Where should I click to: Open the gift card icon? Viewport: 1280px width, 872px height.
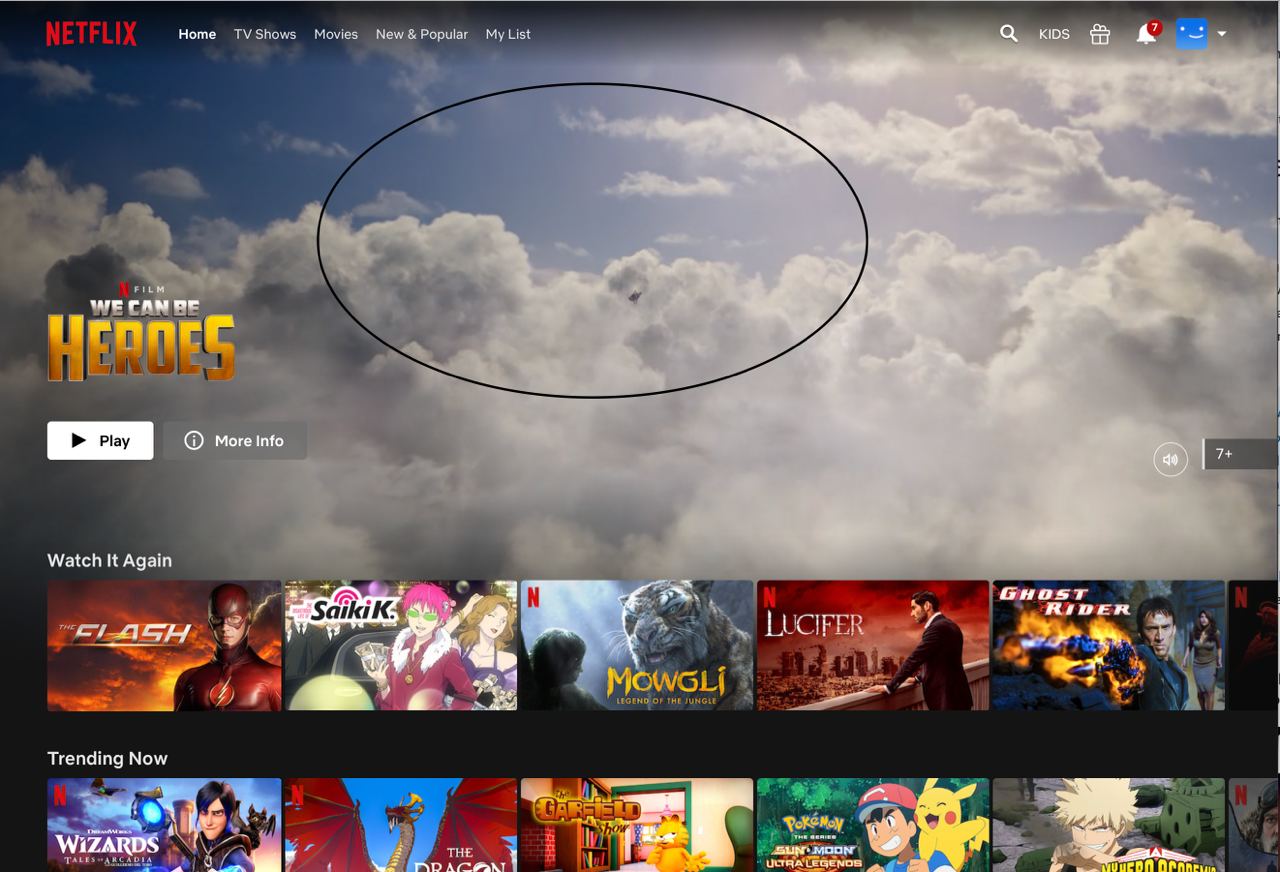[1100, 34]
